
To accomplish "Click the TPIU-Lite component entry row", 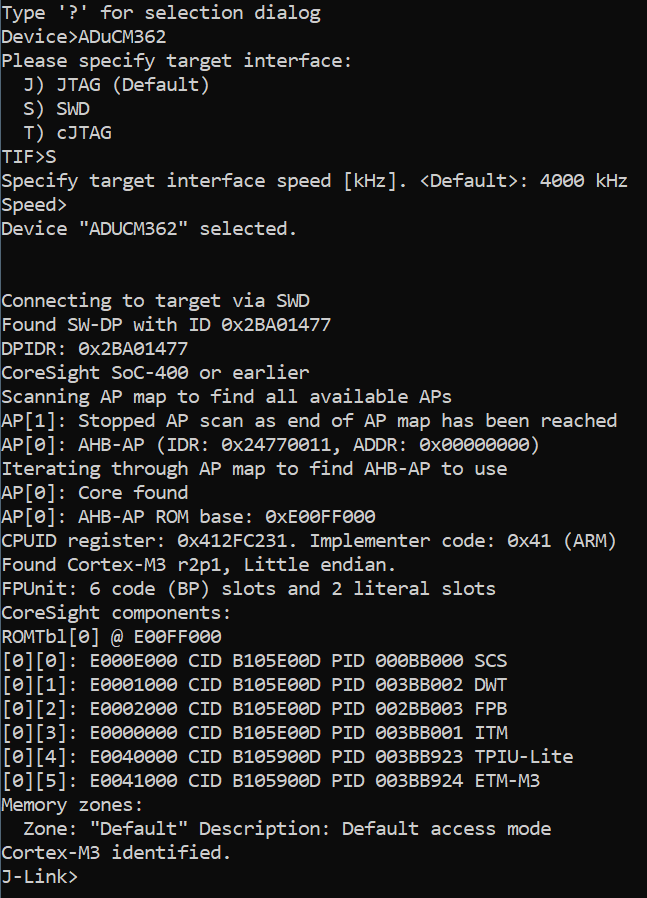I will pyautogui.click(x=287, y=757).
